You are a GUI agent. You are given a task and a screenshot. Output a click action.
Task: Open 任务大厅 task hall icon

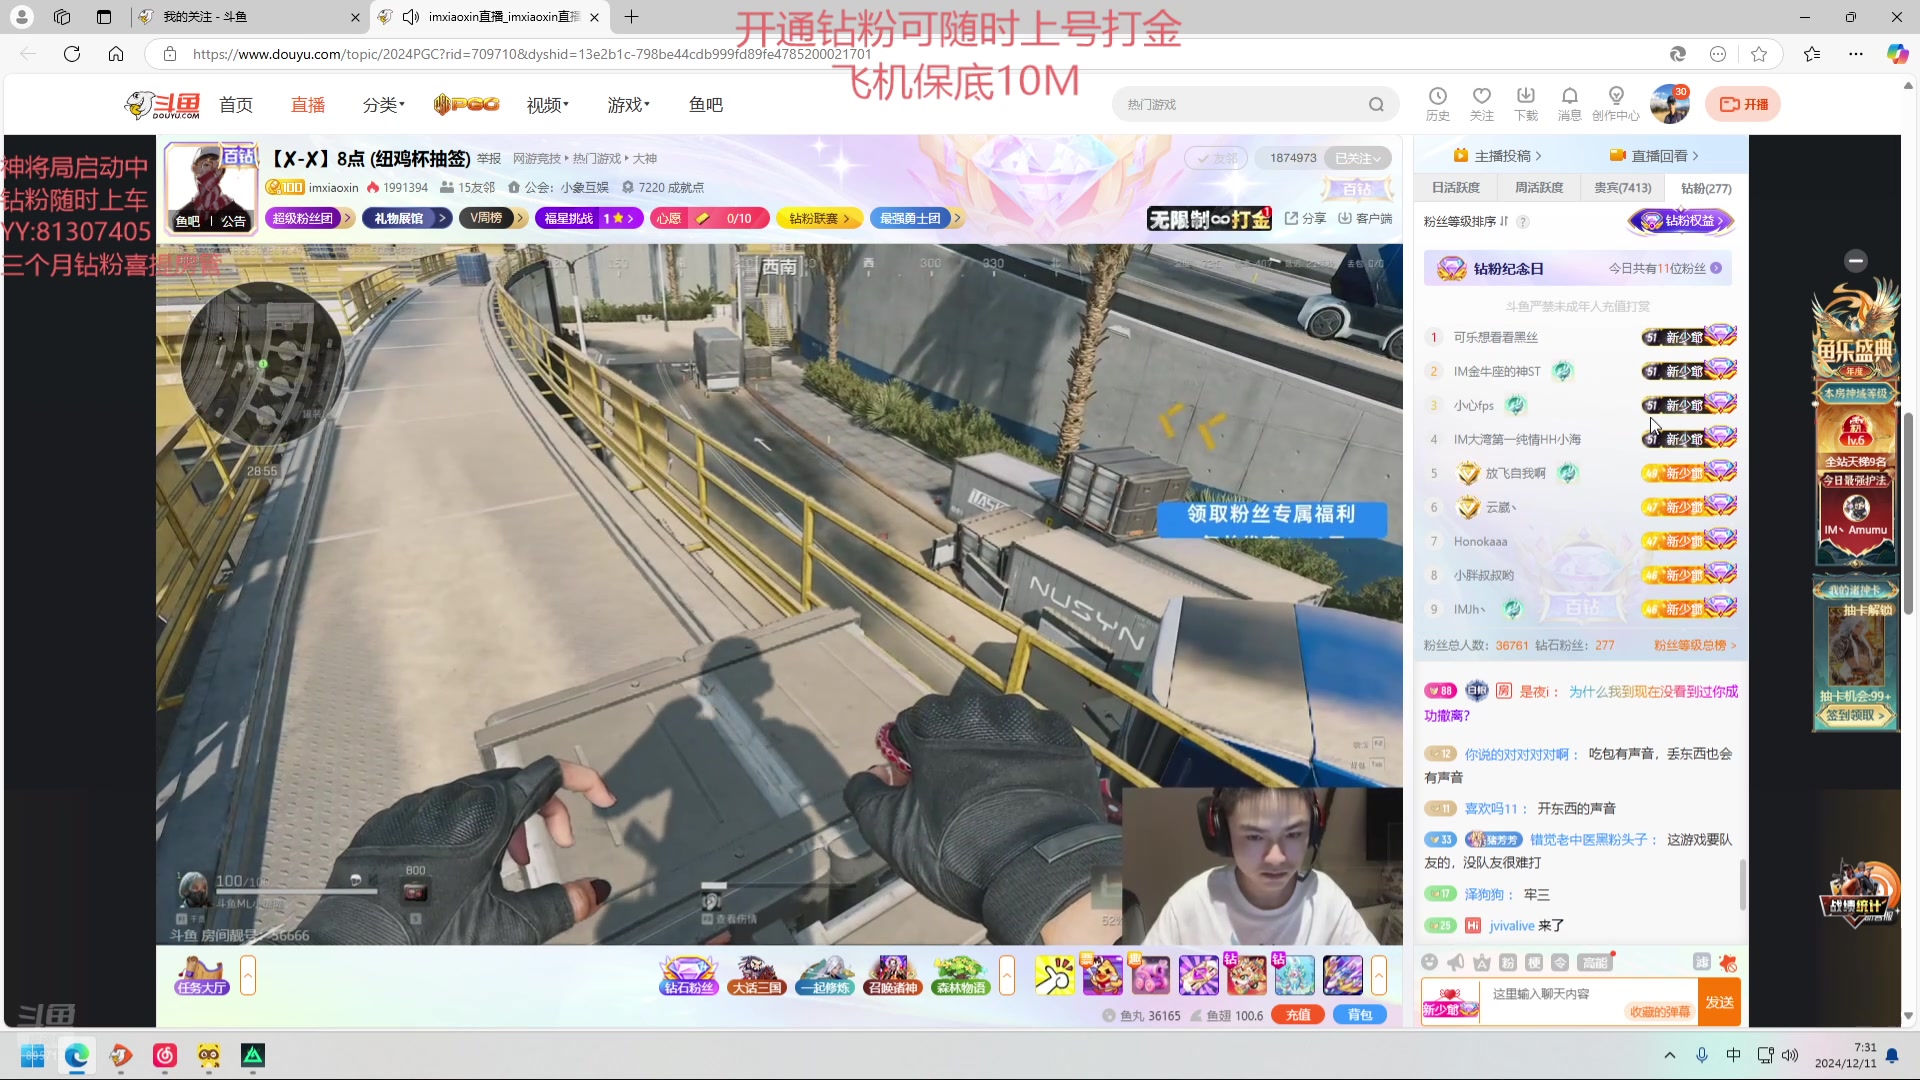(203, 976)
